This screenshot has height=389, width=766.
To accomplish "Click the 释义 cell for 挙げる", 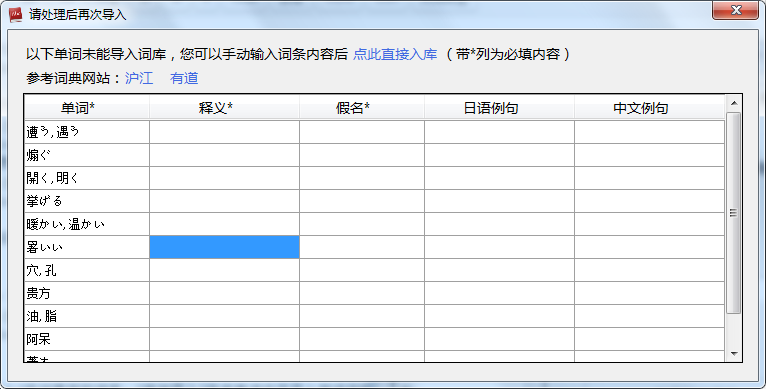I will point(225,201).
